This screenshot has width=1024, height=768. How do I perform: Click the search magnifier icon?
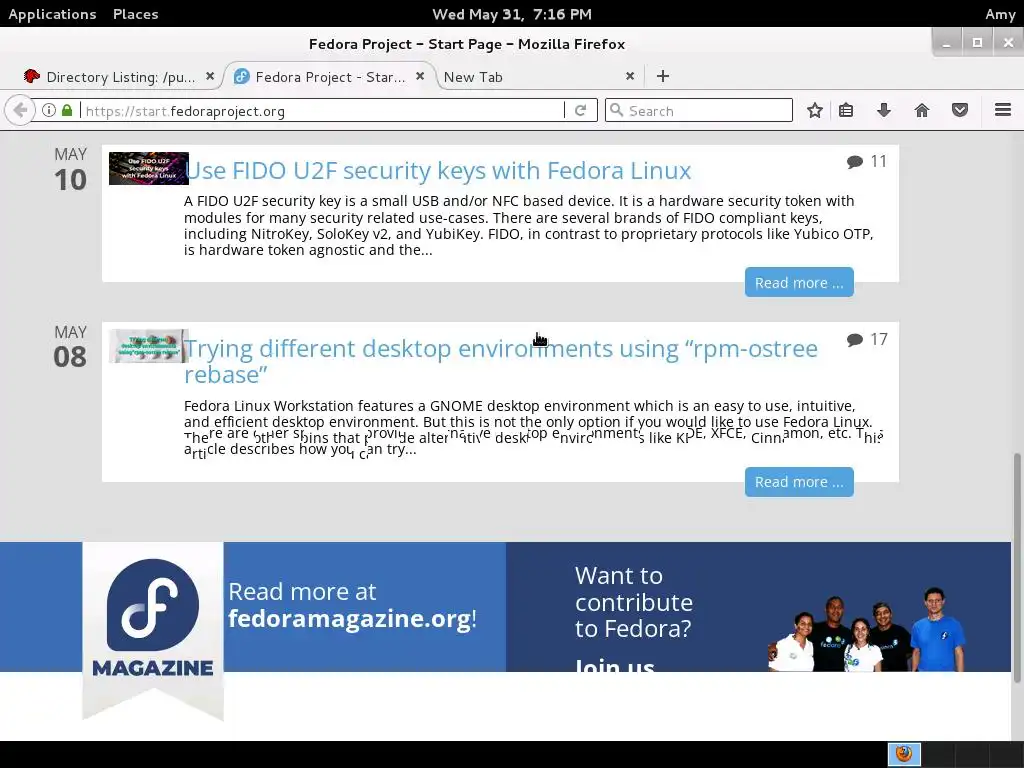(x=616, y=110)
